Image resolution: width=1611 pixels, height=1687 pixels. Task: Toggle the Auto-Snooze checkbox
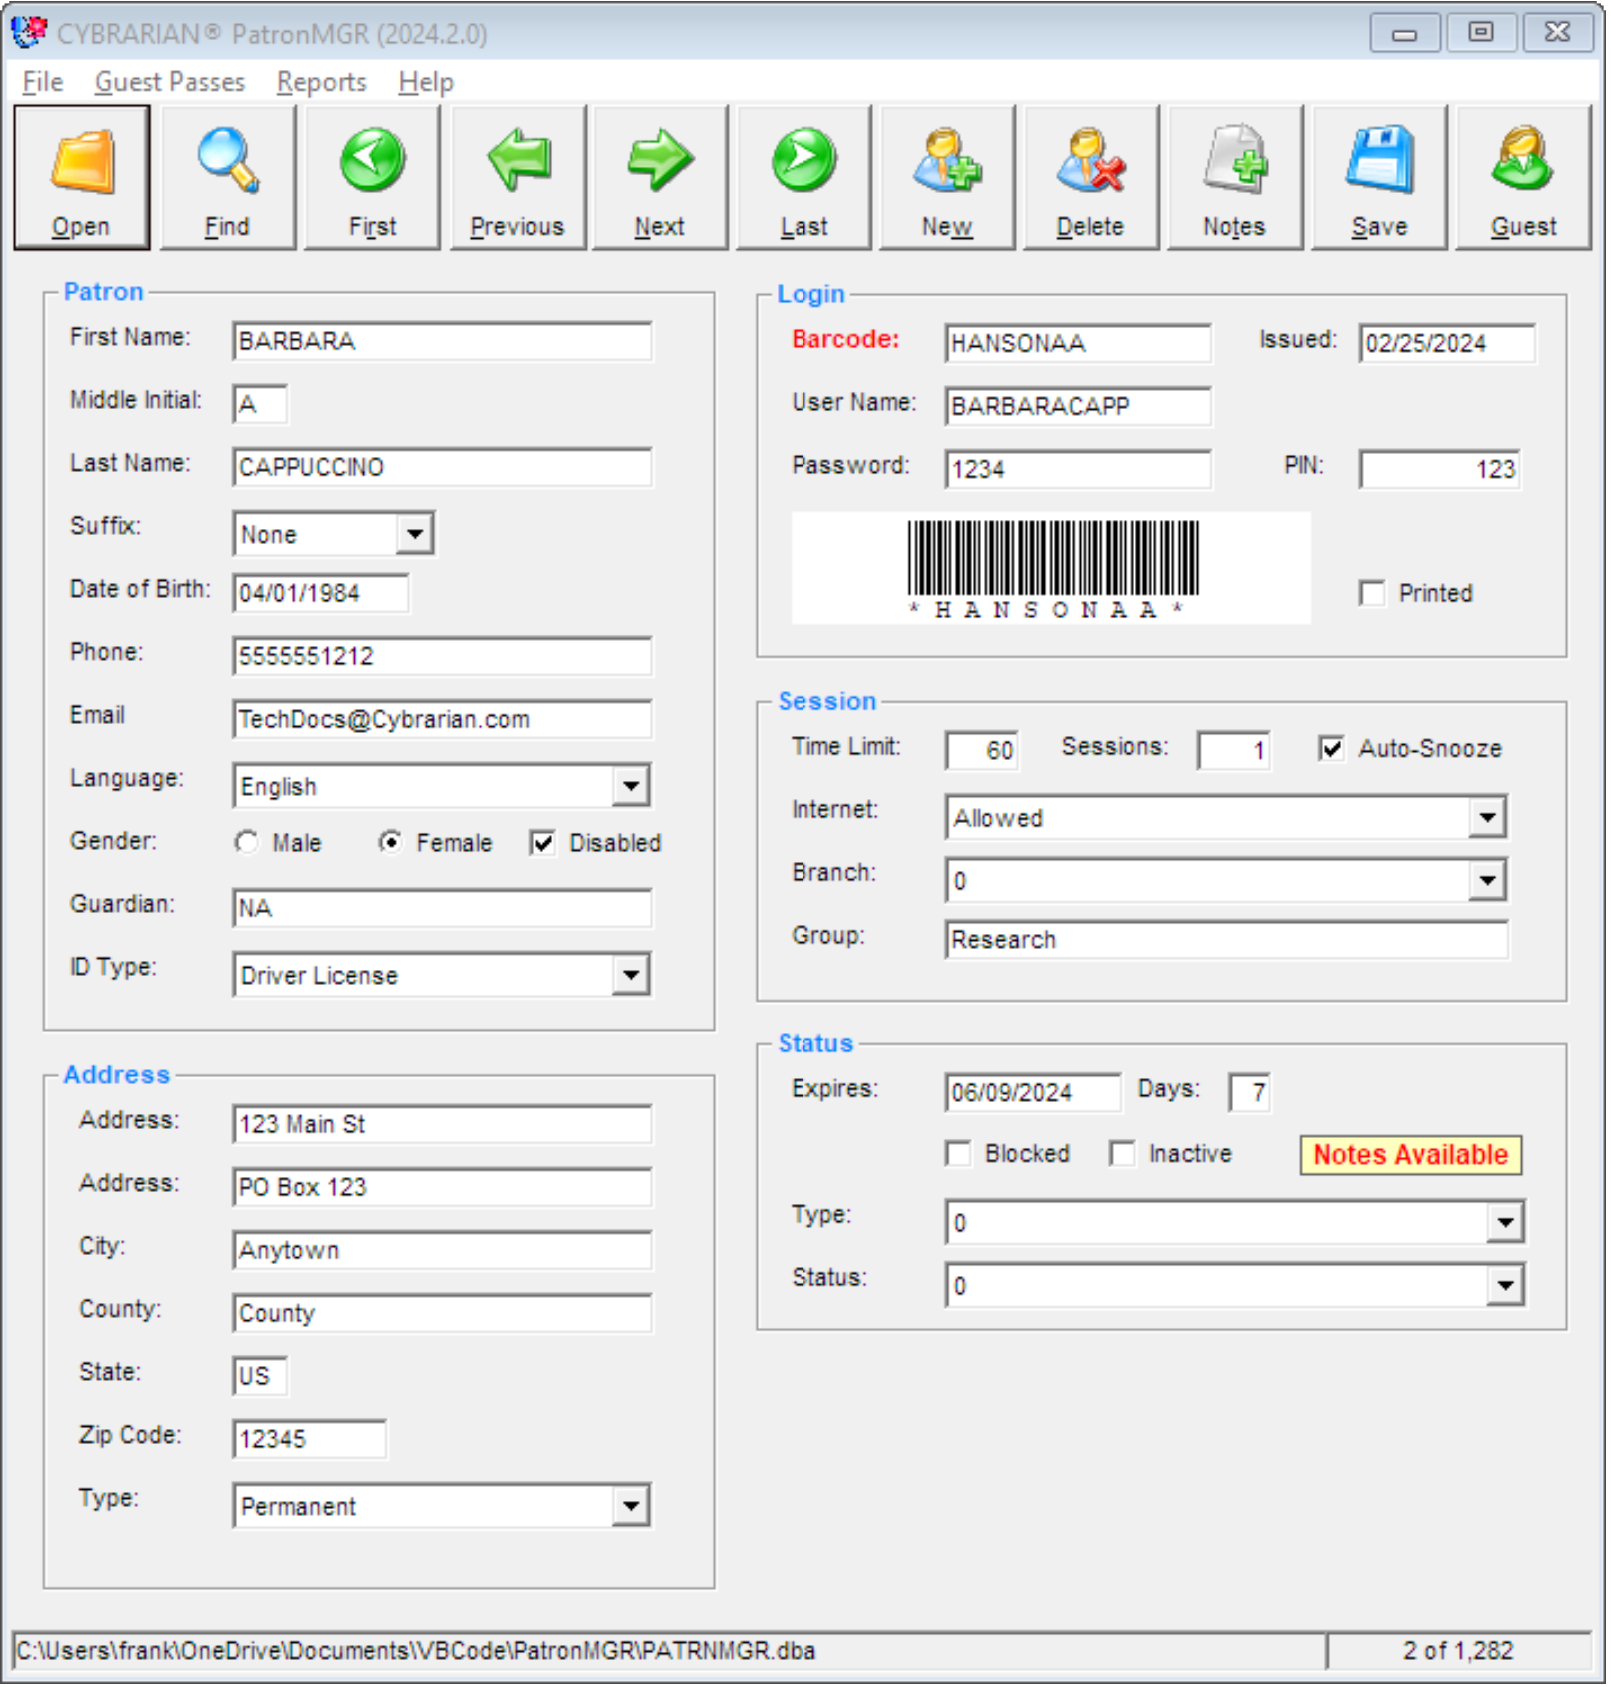(1332, 749)
